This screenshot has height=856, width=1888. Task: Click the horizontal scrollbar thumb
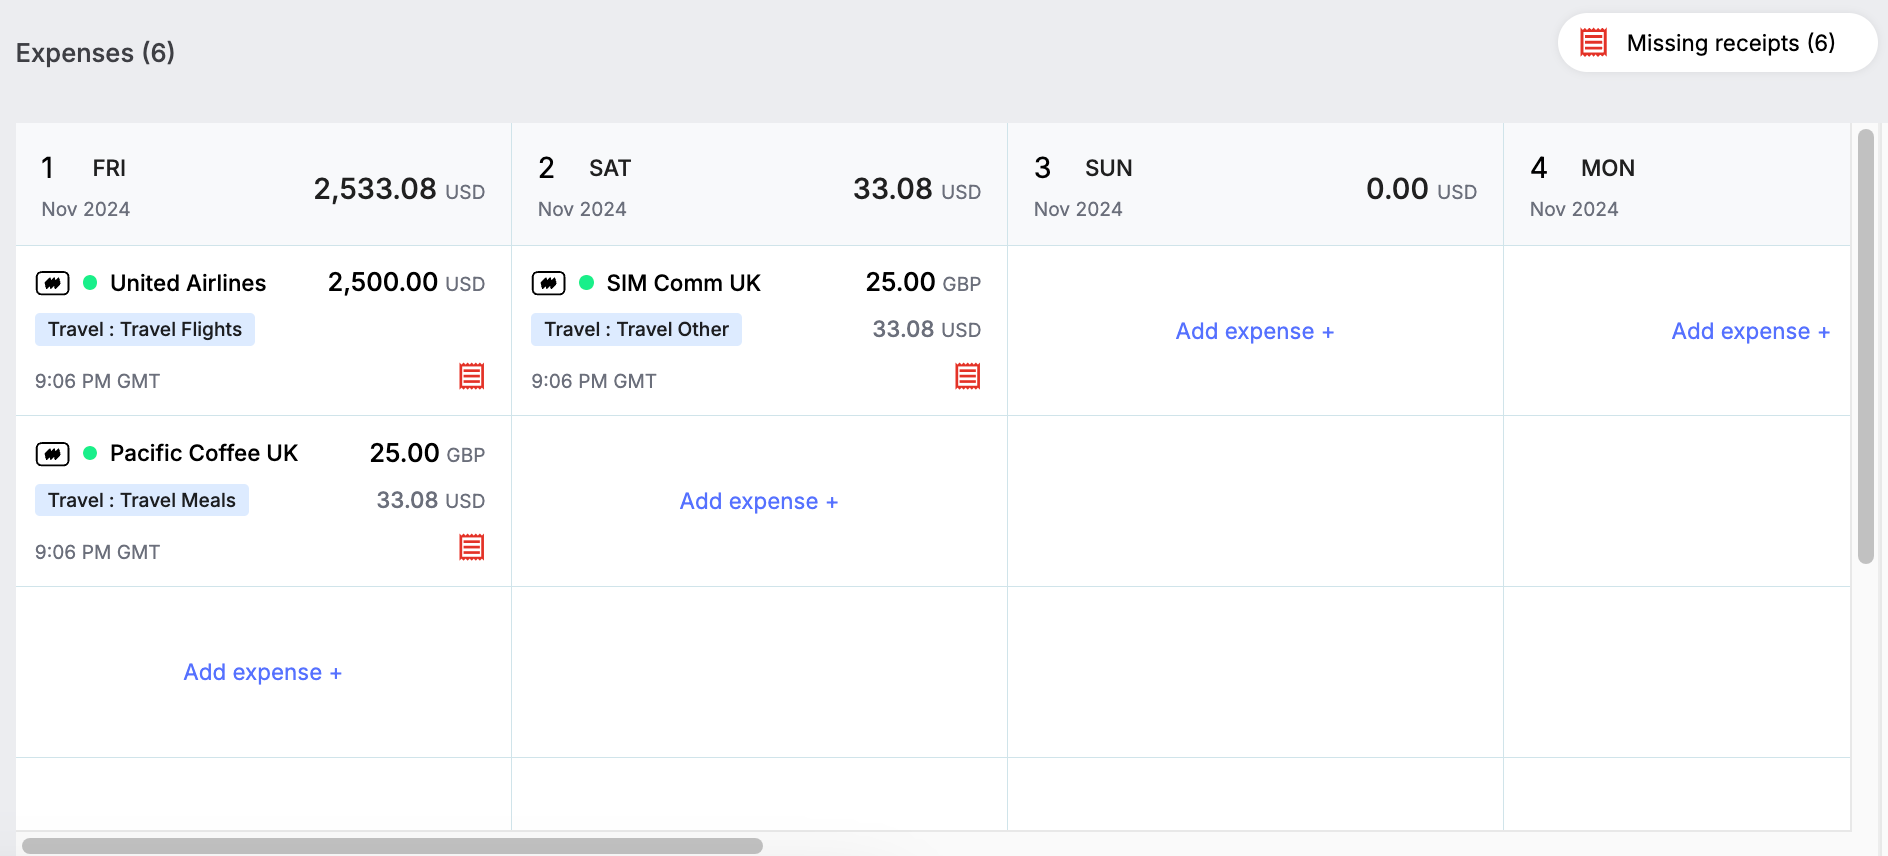pyautogui.click(x=392, y=846)
